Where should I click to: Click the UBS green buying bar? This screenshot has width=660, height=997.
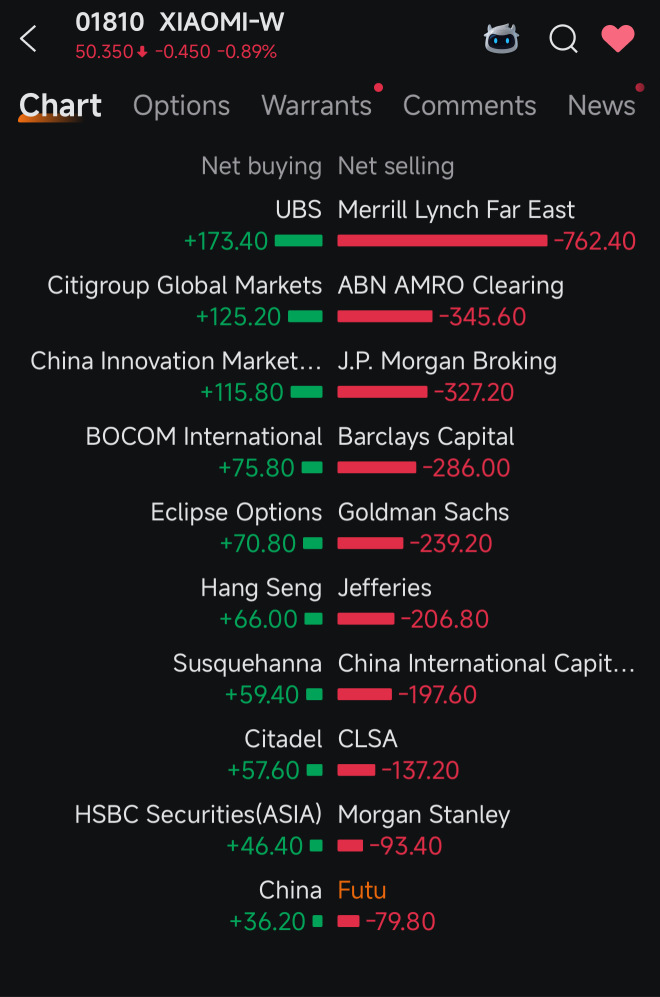point(298,241)
